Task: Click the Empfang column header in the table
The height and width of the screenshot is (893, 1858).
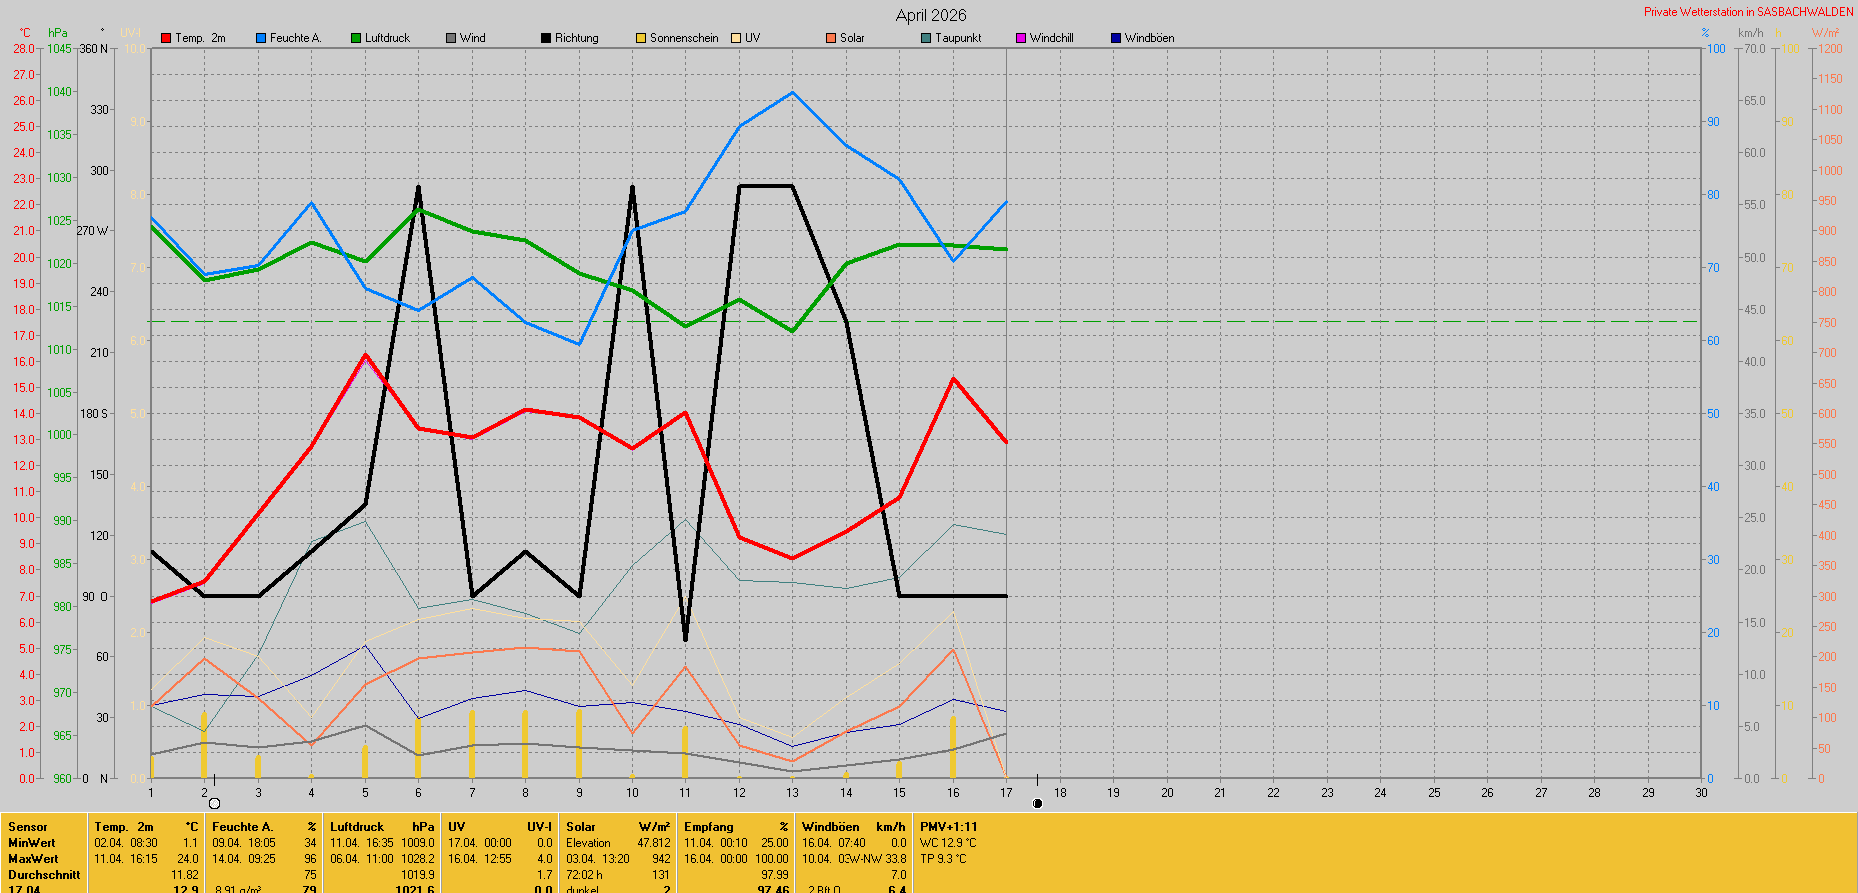Action: coord(708,827)
